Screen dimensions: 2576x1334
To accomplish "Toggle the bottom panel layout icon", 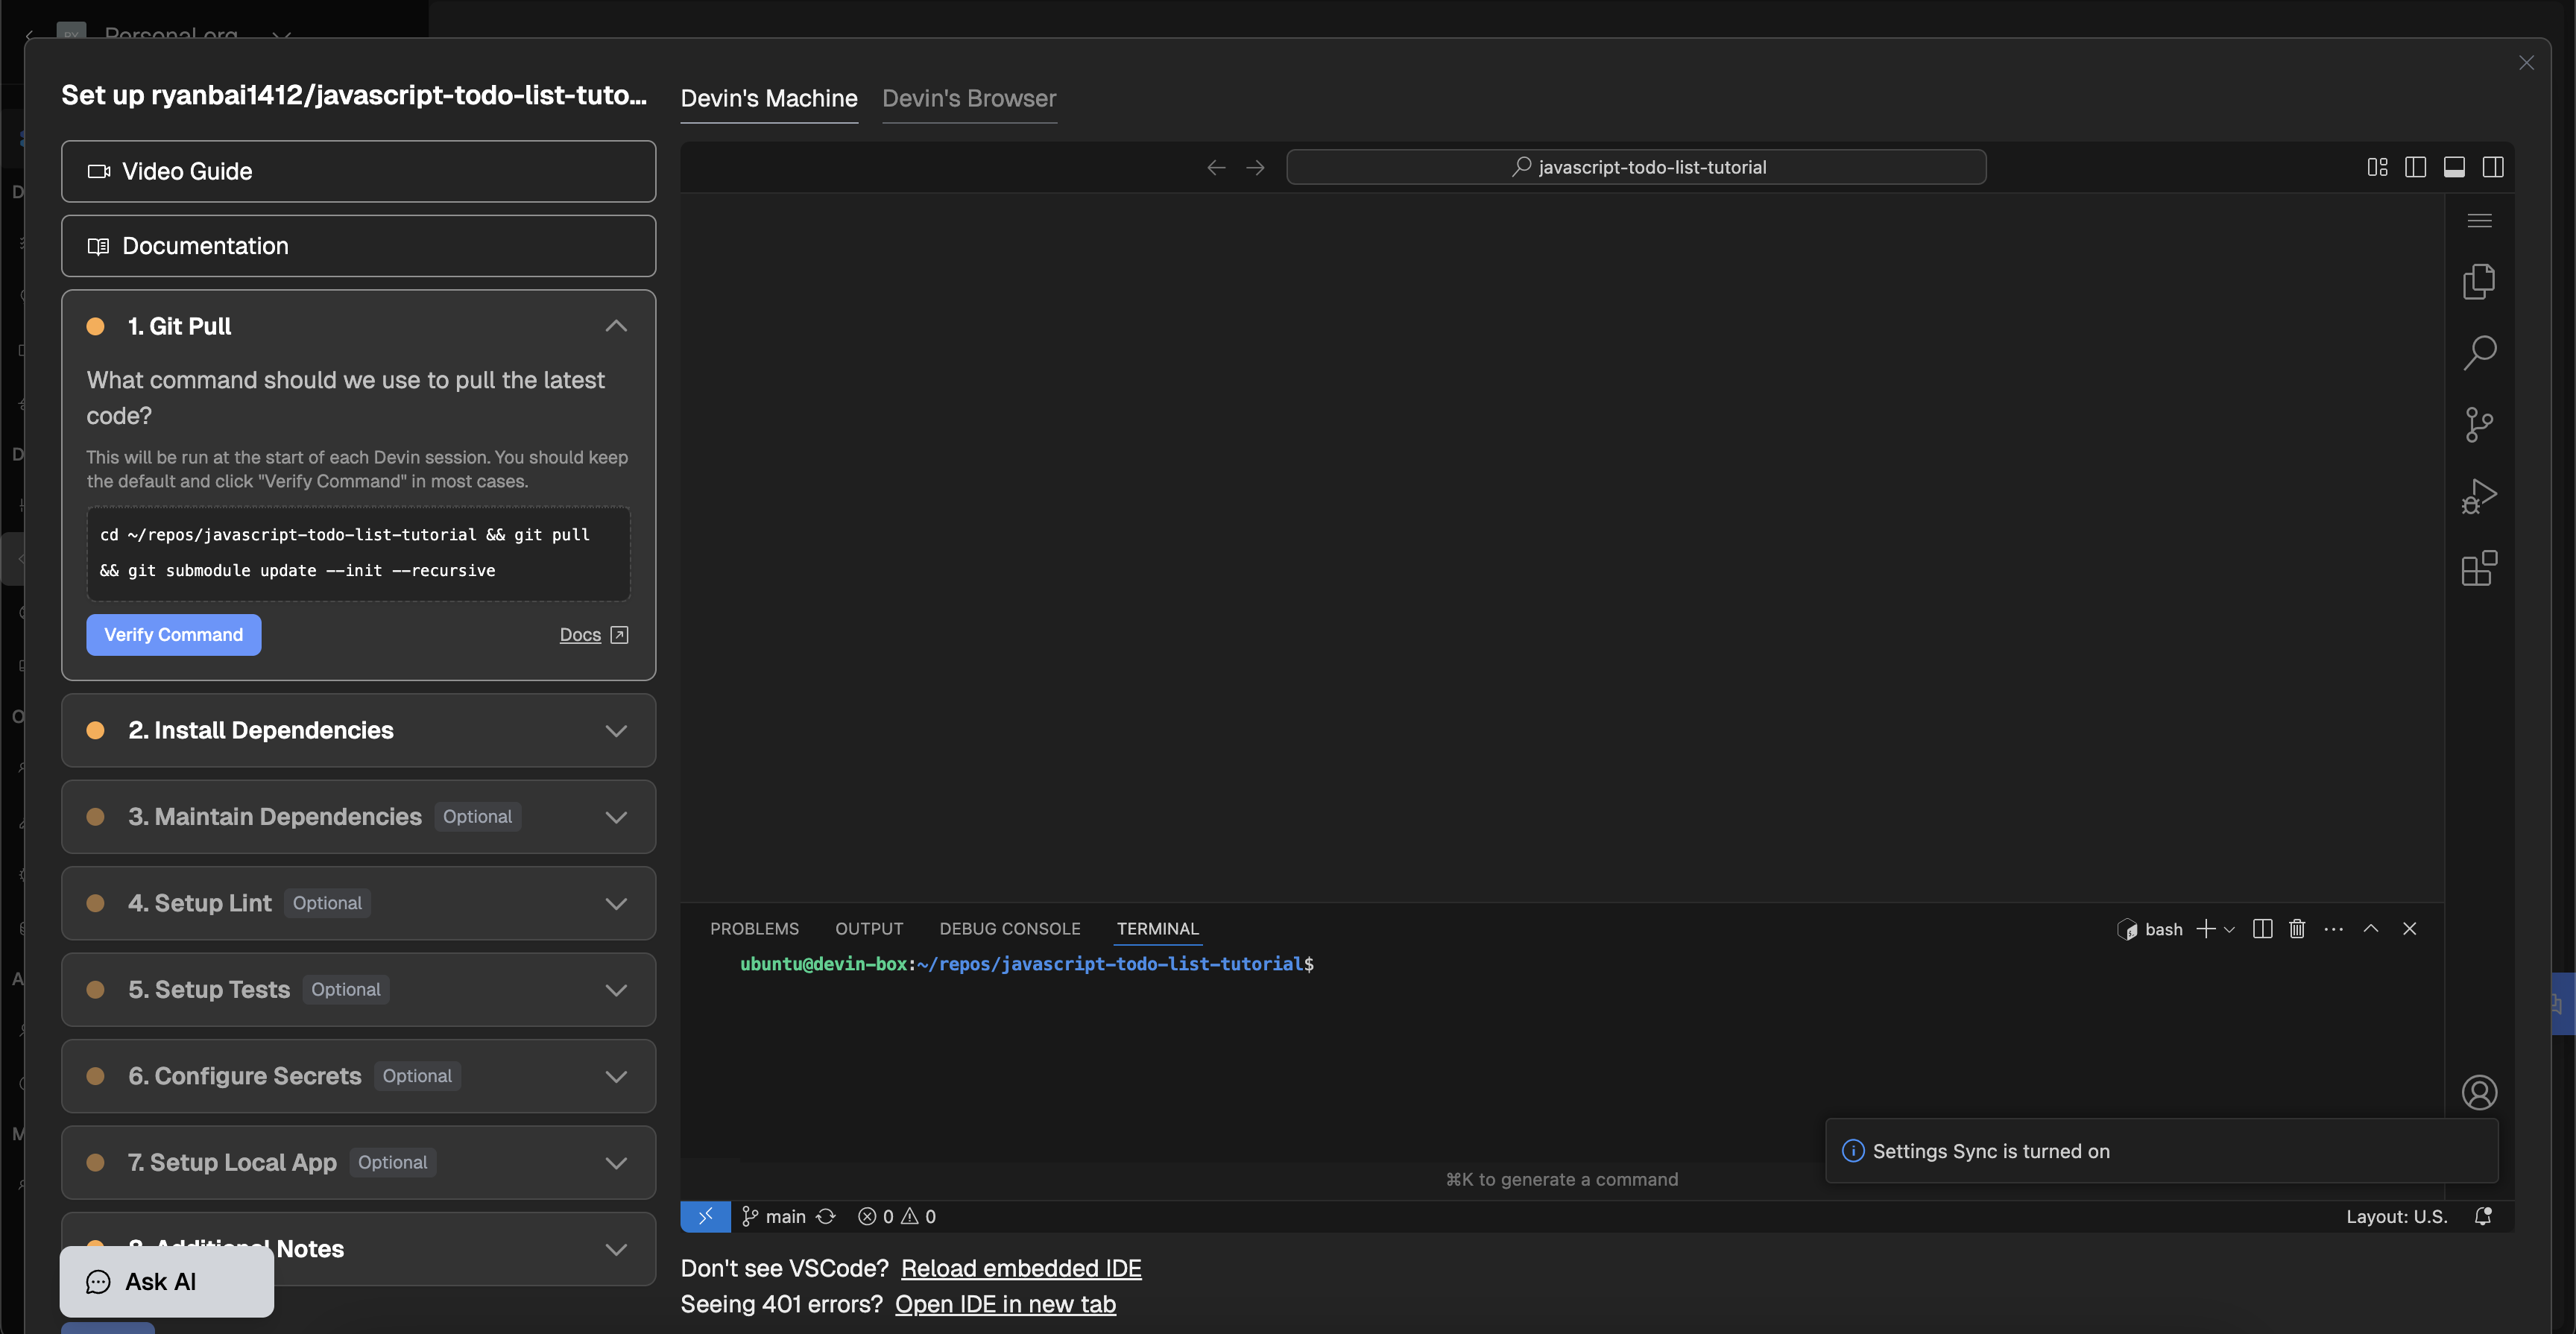I will tap(2454, 167).
